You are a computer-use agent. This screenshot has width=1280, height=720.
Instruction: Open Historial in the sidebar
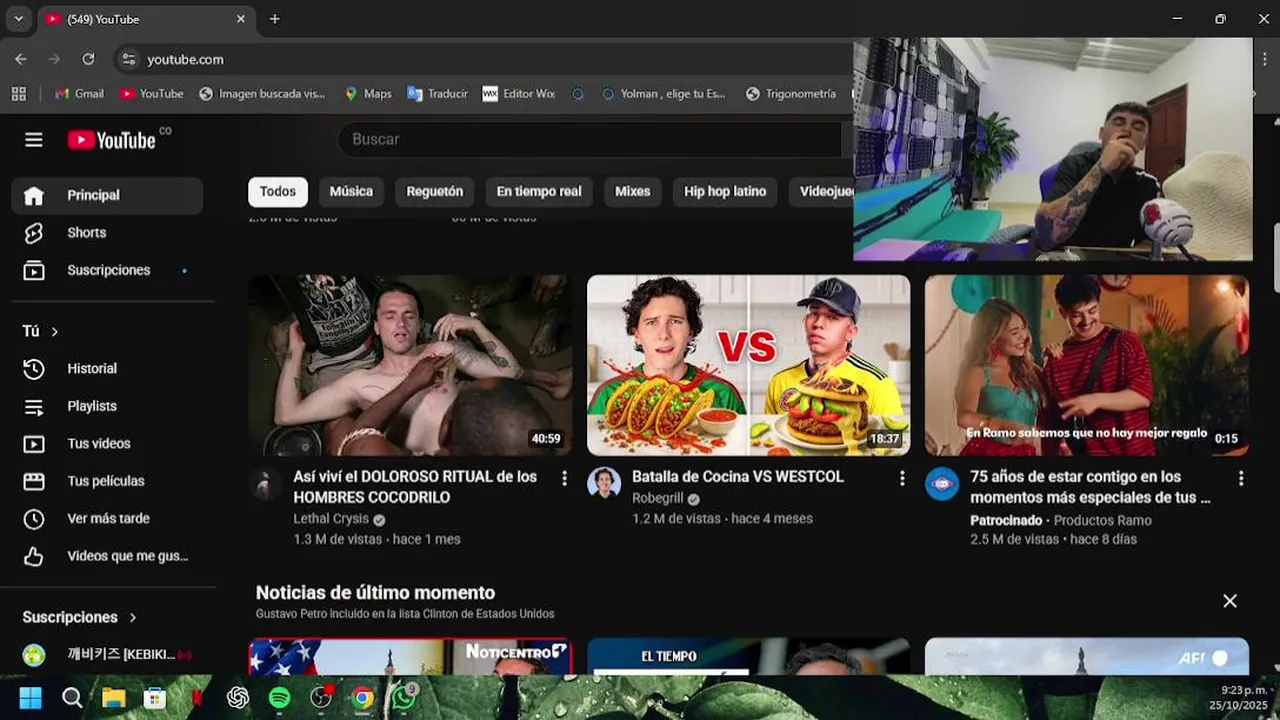pos(107,368)
